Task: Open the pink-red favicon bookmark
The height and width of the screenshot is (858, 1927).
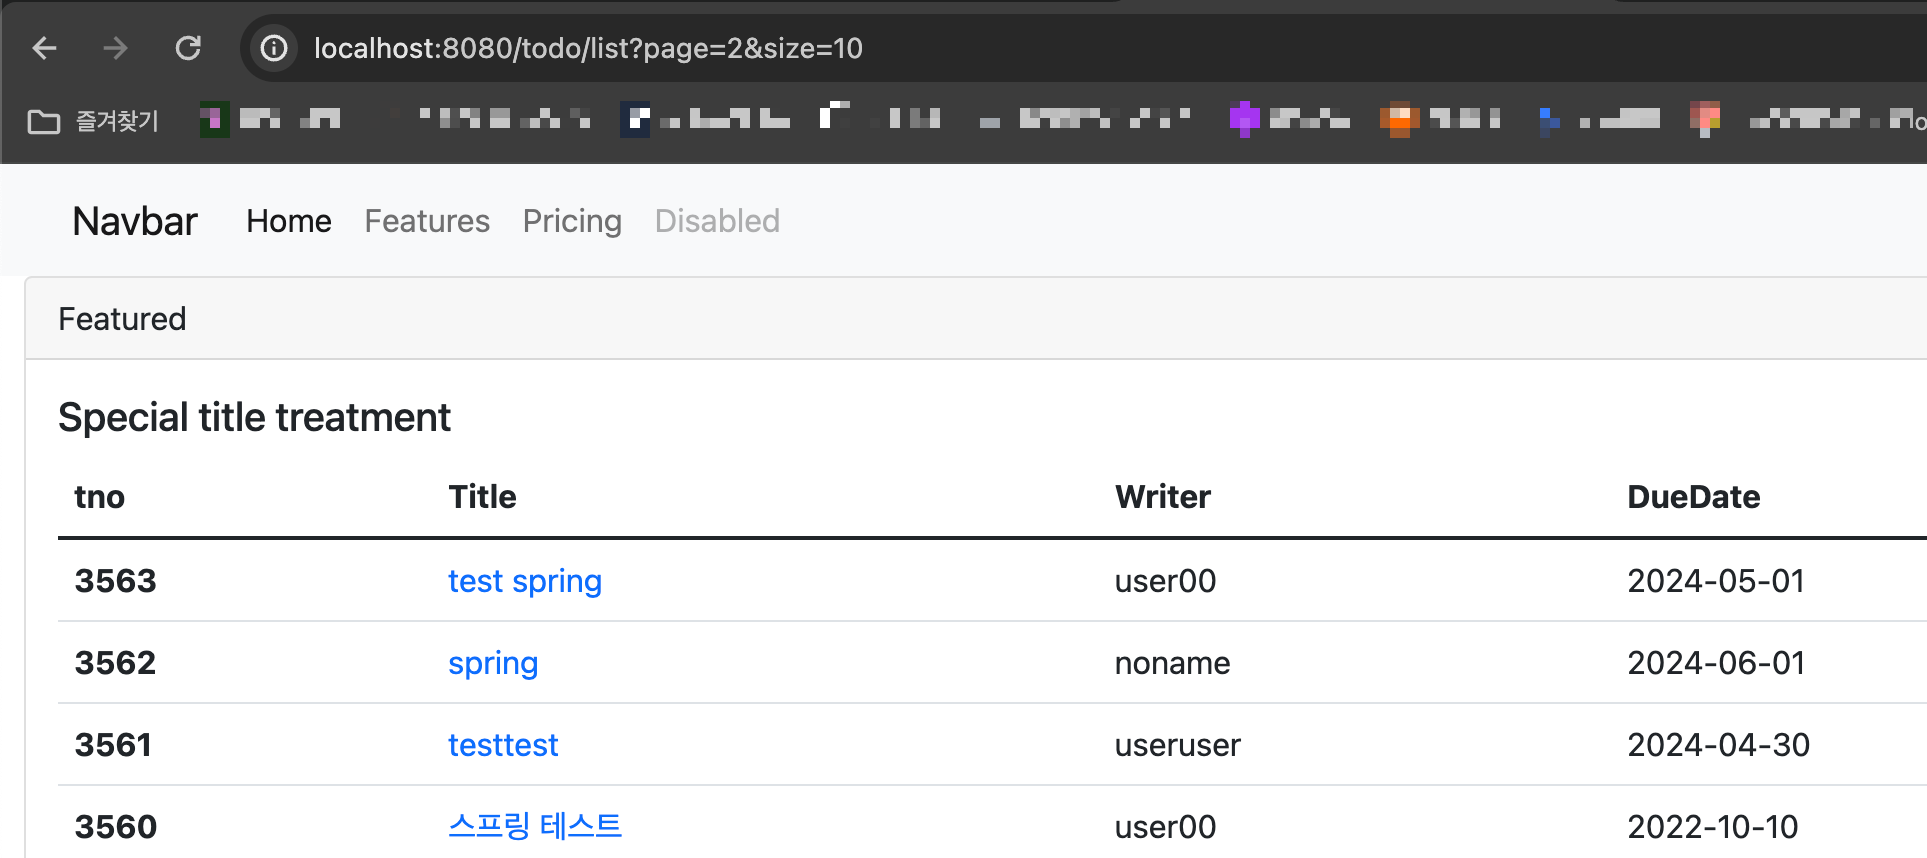Action: [1705, 120]
